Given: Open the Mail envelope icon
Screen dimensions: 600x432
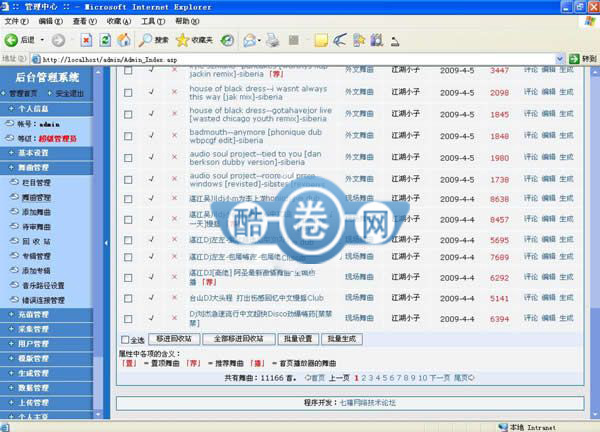Looking at the screenshot, I should (249, 40).
